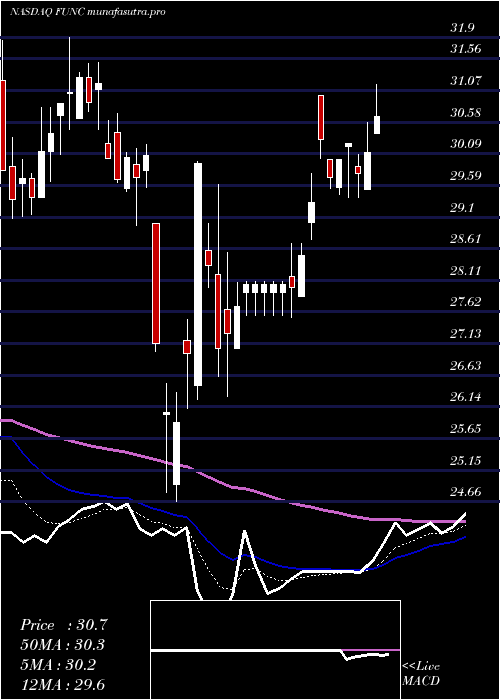Select the 28.61 price axis label
500x700 pixels.
coord(466,239)
